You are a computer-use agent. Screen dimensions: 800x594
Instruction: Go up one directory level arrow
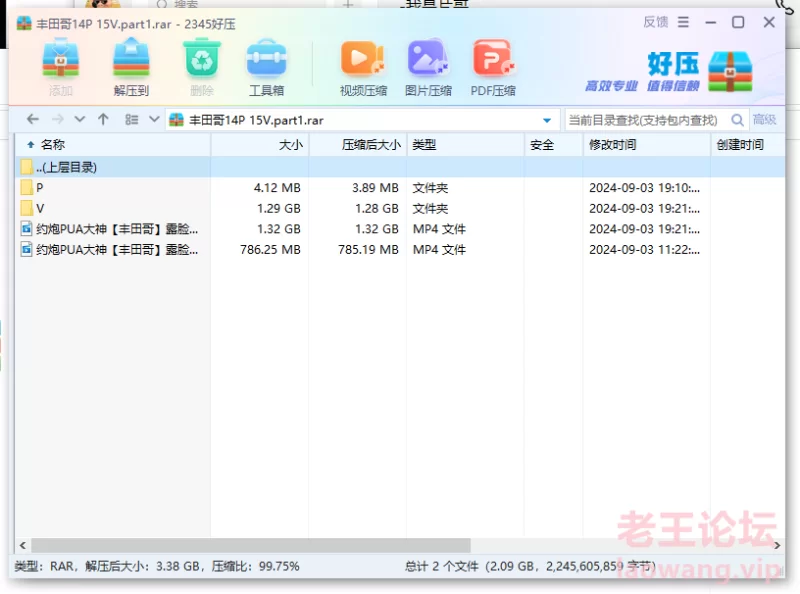point(103,119)
